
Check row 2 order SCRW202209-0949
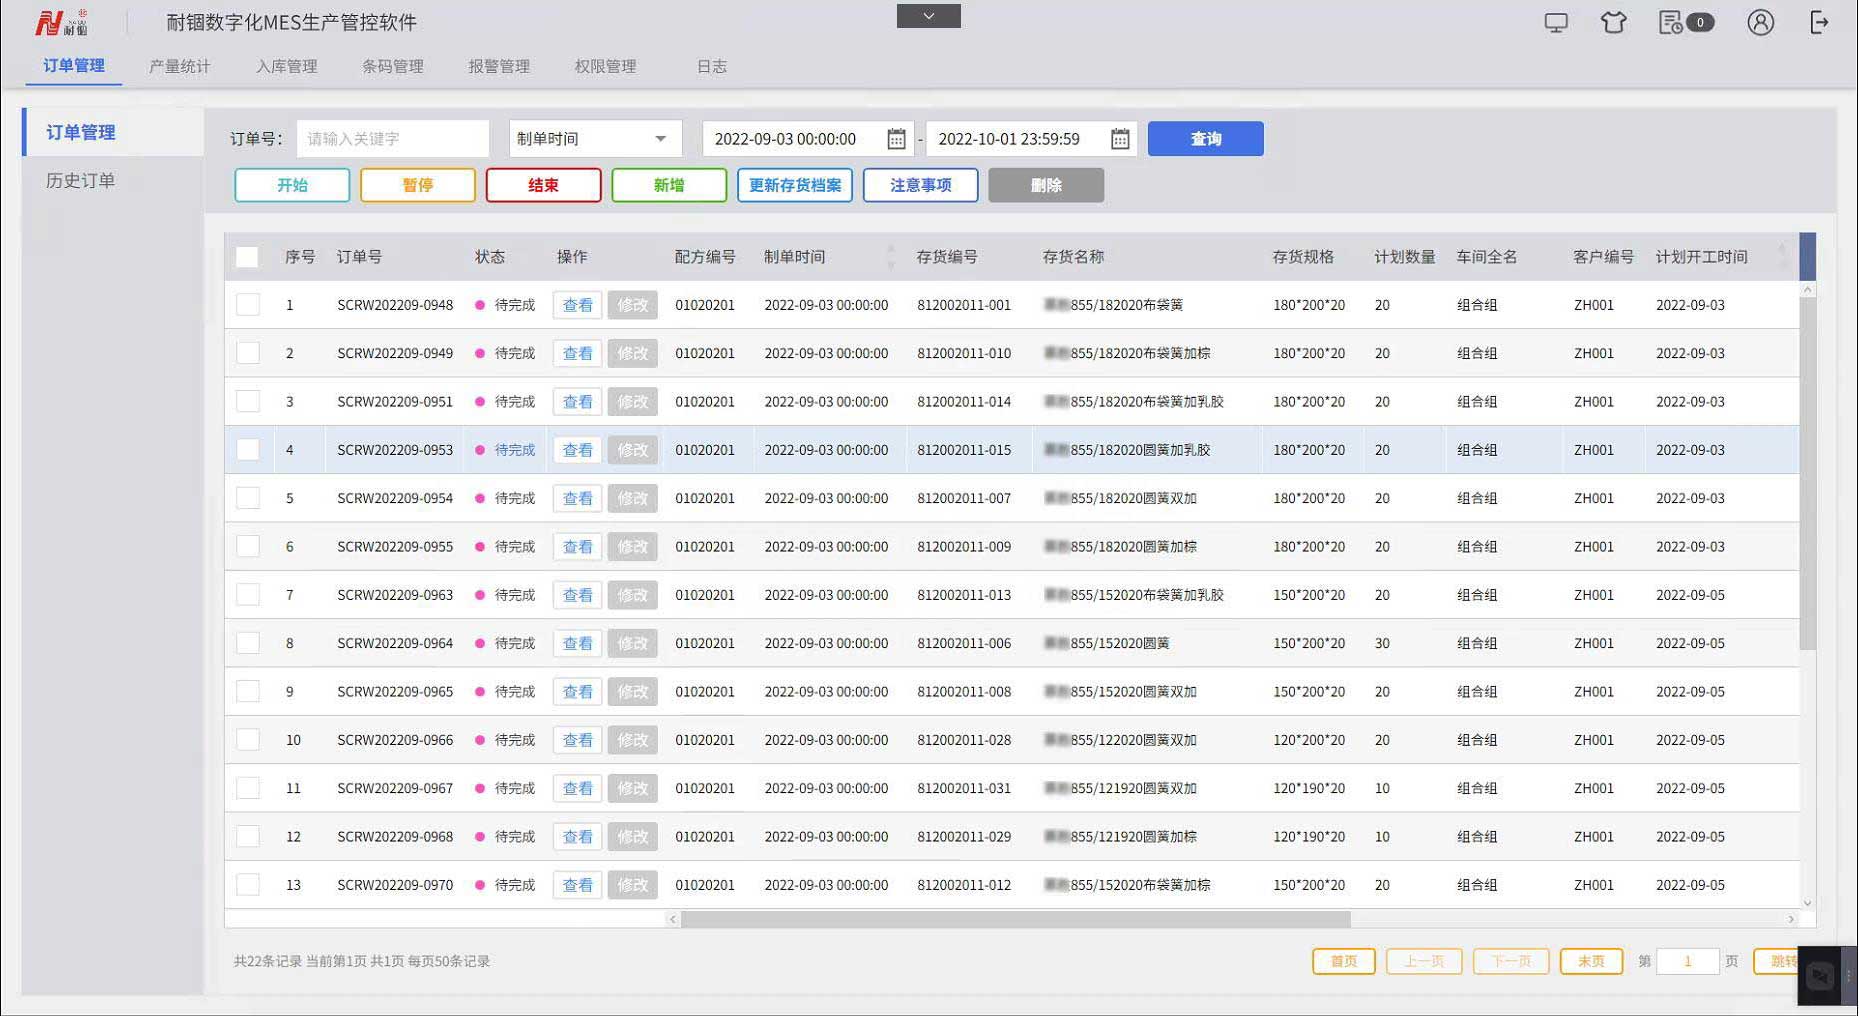click(x=247, y=353)
